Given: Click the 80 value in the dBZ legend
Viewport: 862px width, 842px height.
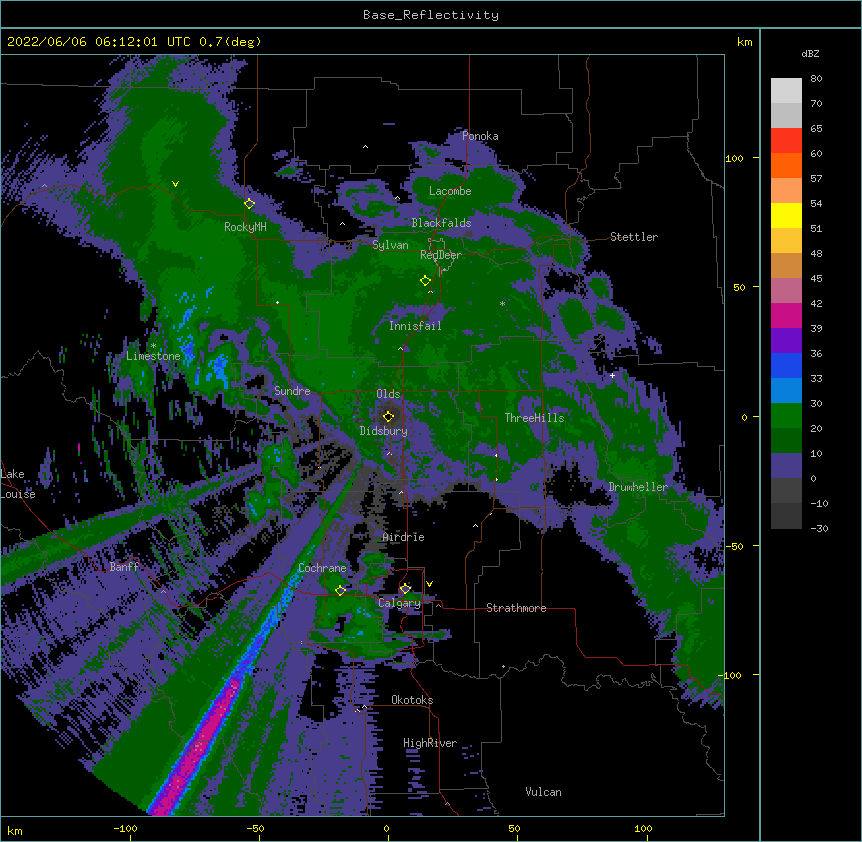Looking at the screenshot, I should (816, 79).
